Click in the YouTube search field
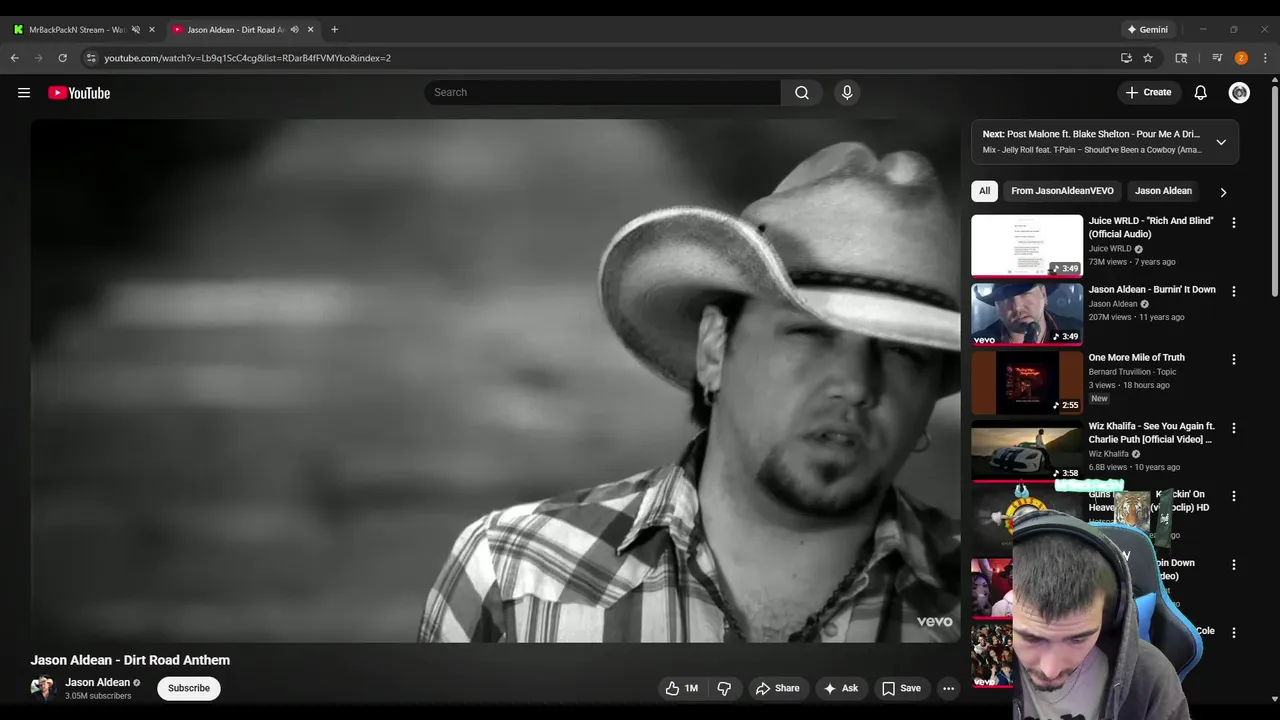Screen dimensions: 1280x720 (x=602, y=93)
